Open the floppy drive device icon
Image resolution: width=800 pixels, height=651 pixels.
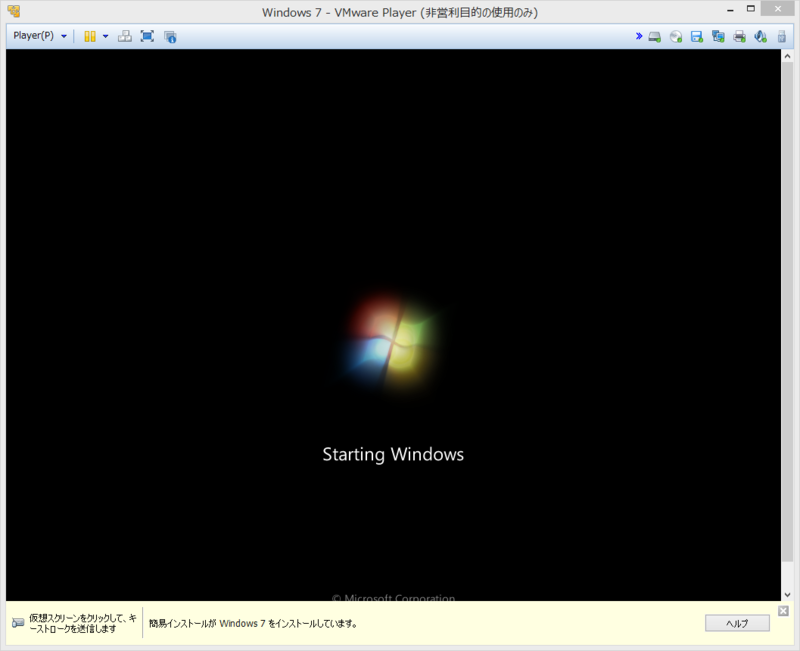point(697,36)
